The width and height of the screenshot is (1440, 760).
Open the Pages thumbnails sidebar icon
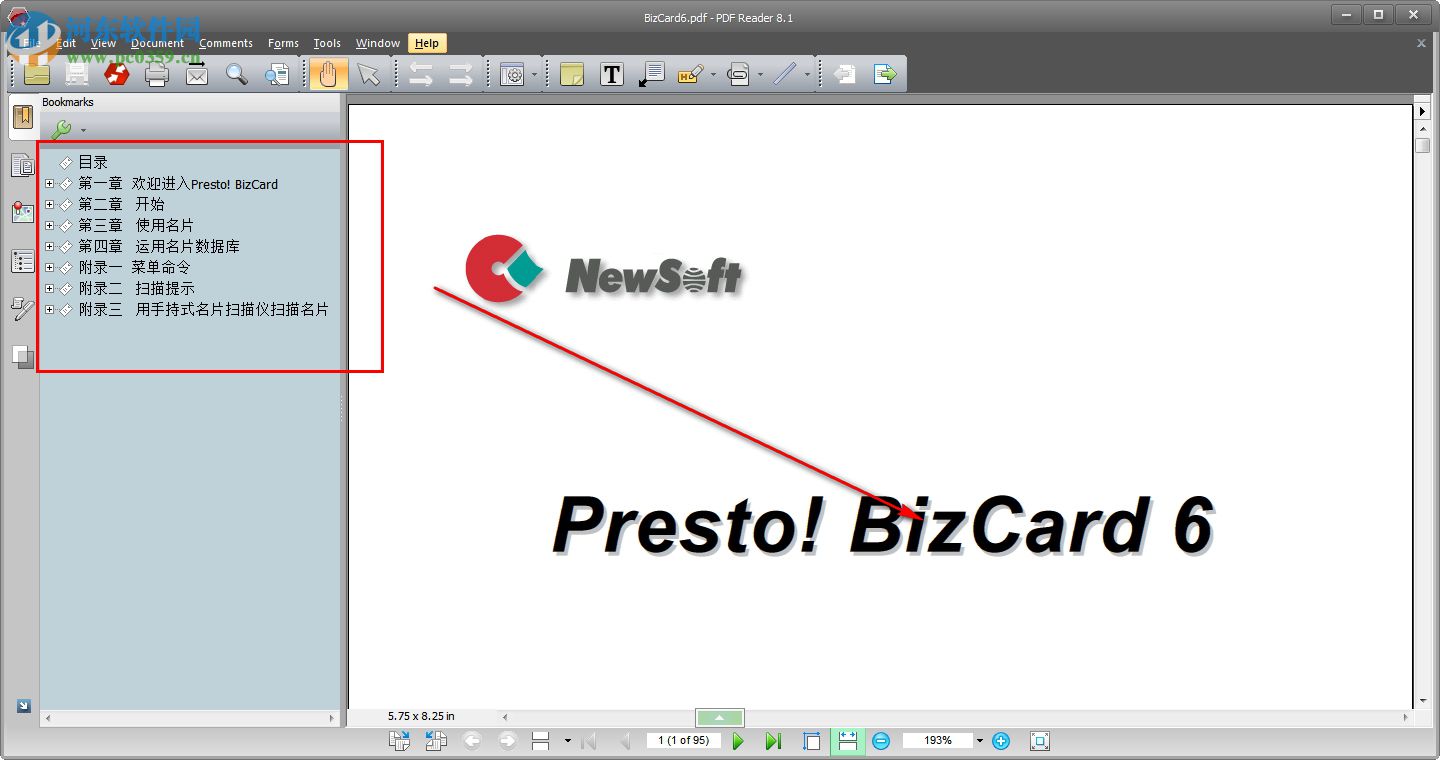(x=22, y=165)
